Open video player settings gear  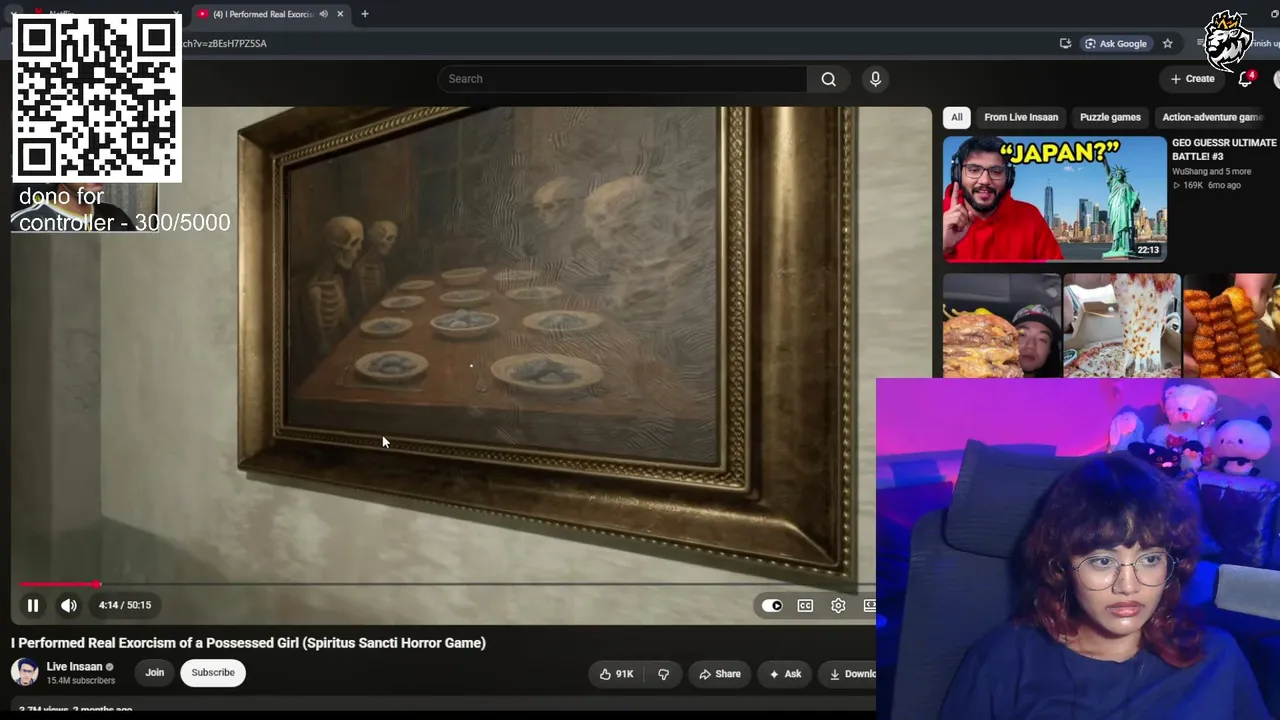tap(838, 605)
